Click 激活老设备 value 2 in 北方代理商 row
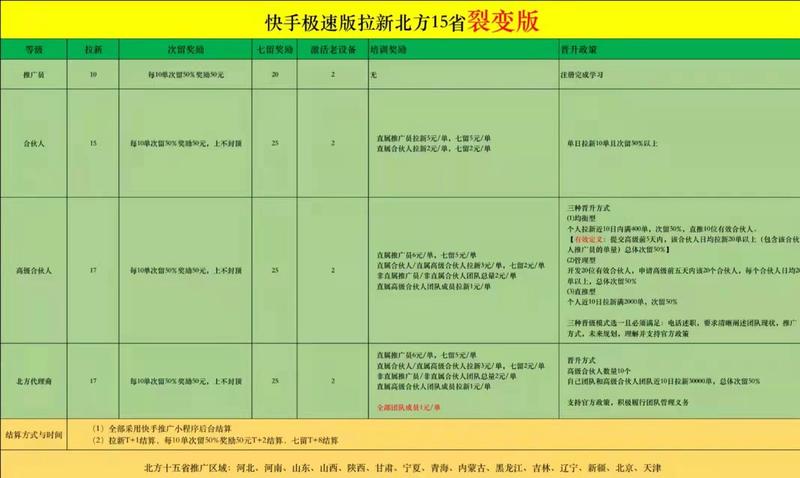 (x=333, y=381)
